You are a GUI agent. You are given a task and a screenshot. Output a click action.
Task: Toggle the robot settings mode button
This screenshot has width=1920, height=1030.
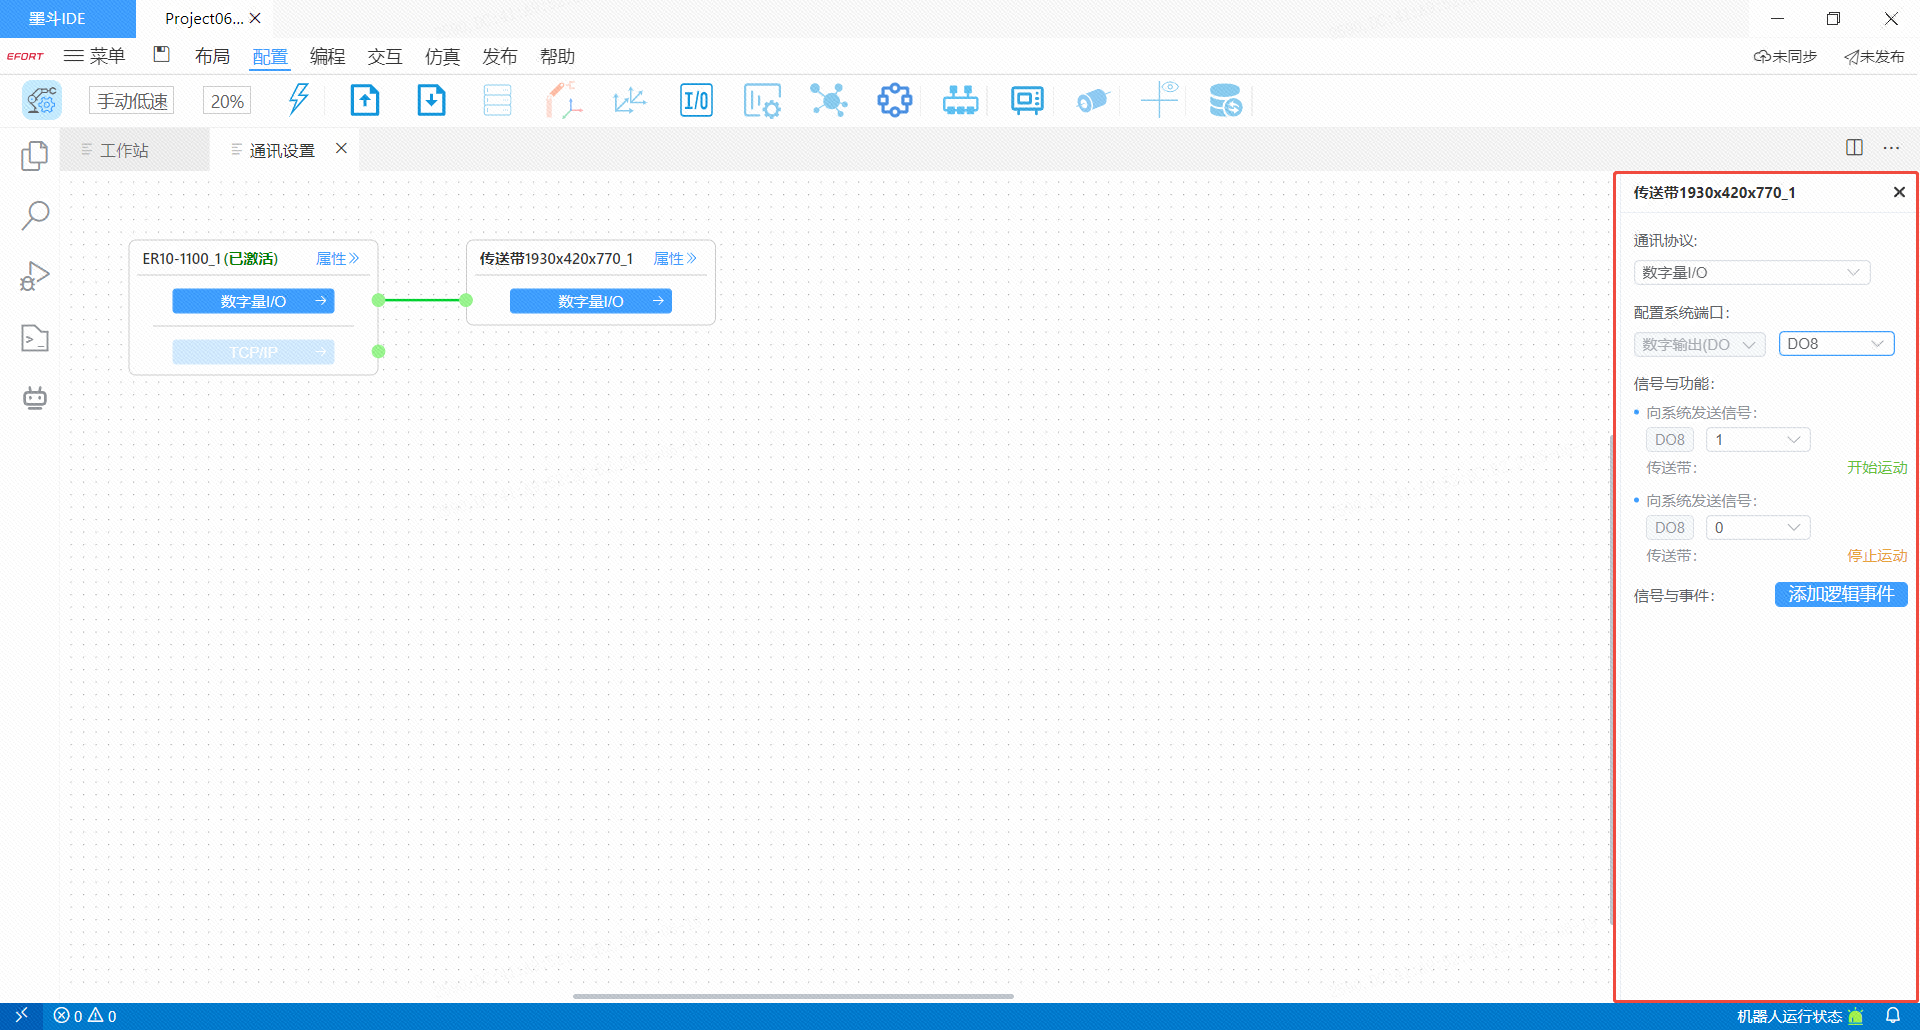[42, 101]
